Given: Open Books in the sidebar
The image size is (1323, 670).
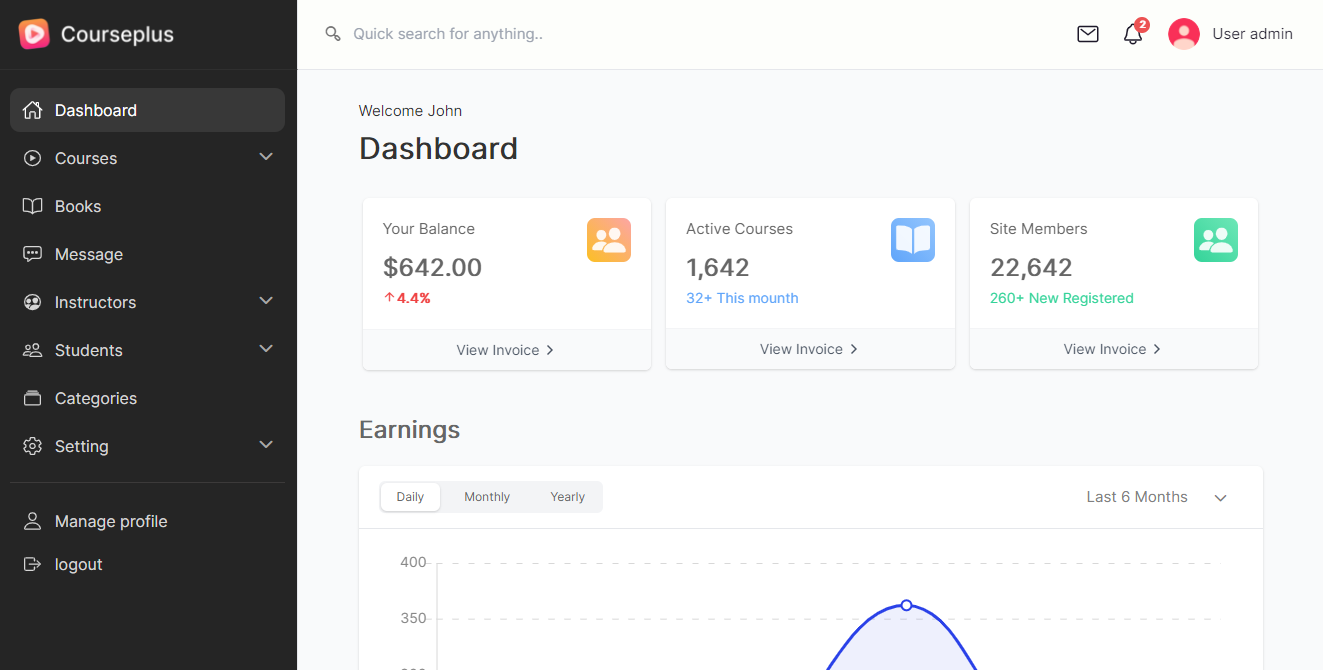Looking at the screenshot, I should (78, 206).
